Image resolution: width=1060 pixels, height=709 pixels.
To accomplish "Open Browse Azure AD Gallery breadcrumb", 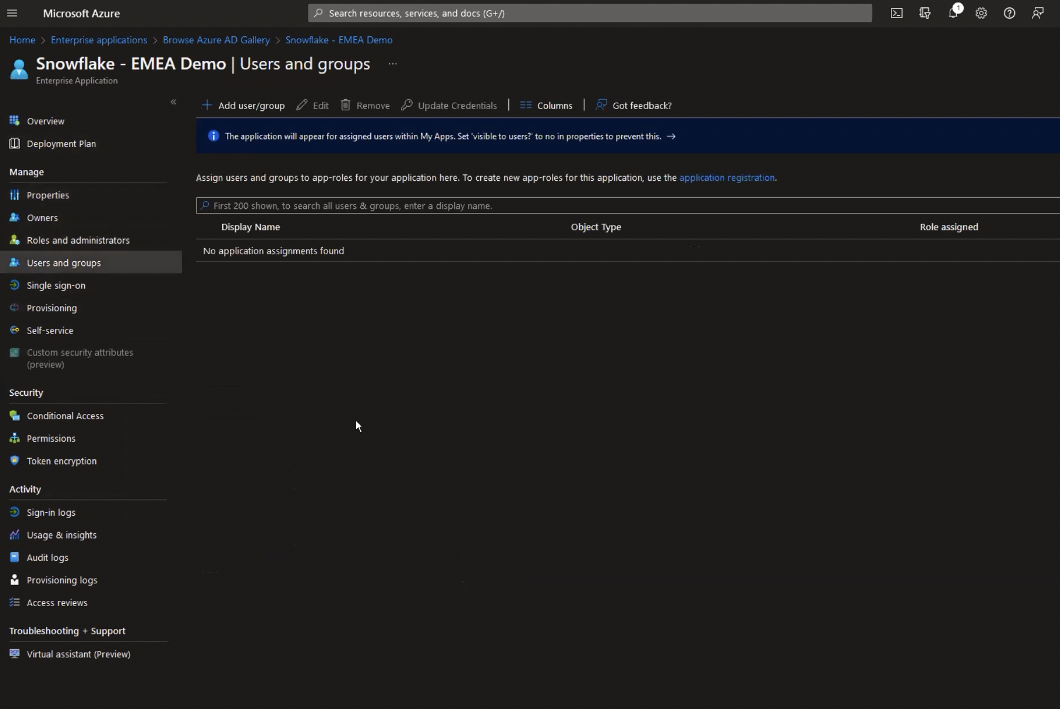I will coord(216,40).
